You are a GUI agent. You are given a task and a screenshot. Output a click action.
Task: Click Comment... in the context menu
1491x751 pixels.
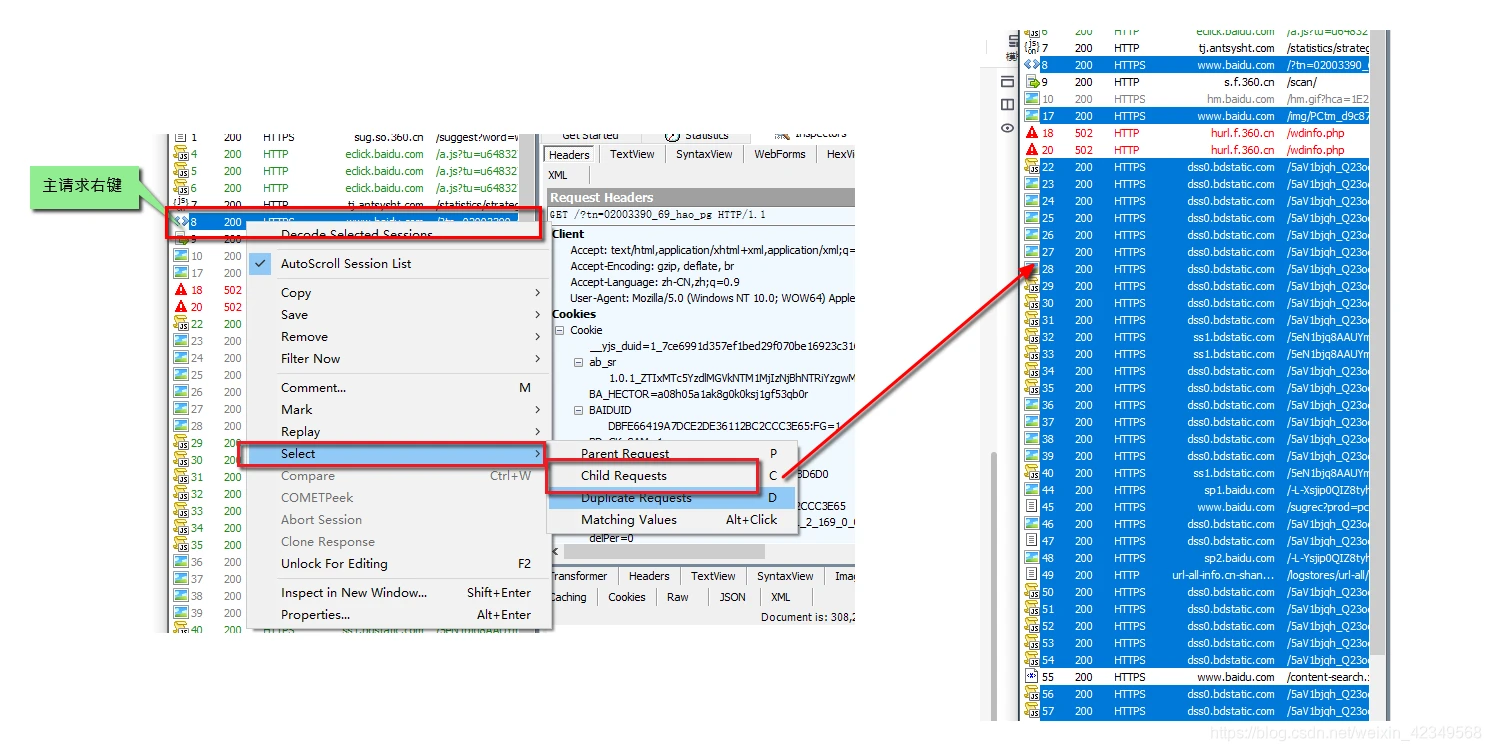[x=400, y=388]
